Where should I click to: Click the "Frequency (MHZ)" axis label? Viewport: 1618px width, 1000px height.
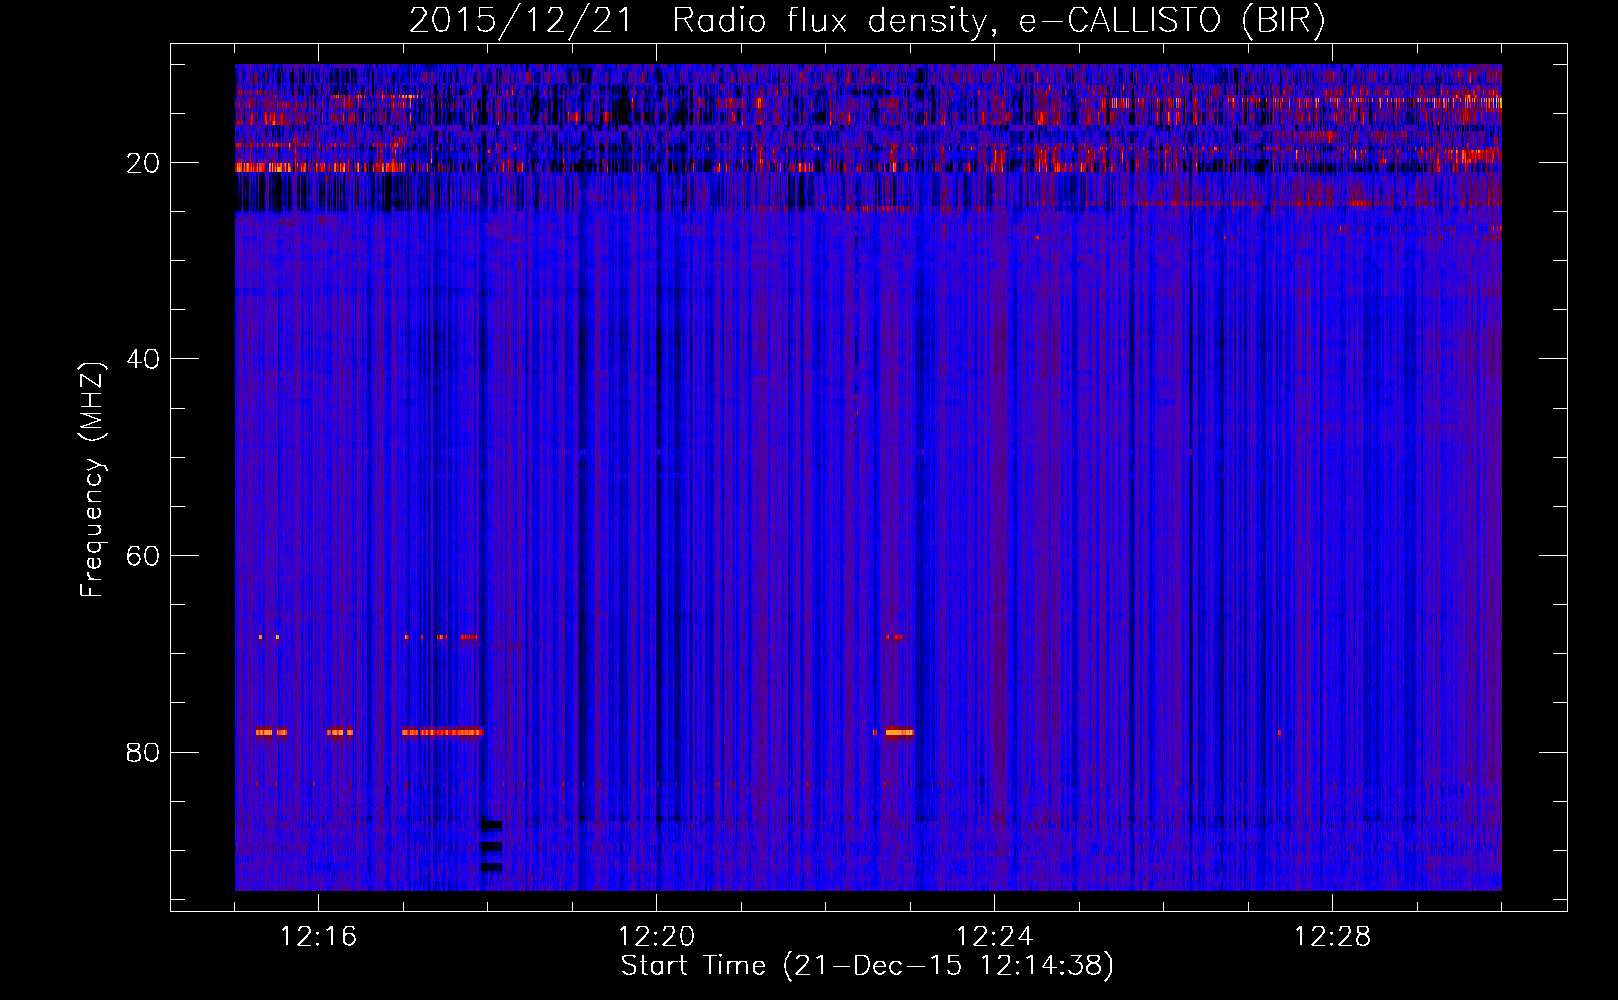[x=92, y=480]
